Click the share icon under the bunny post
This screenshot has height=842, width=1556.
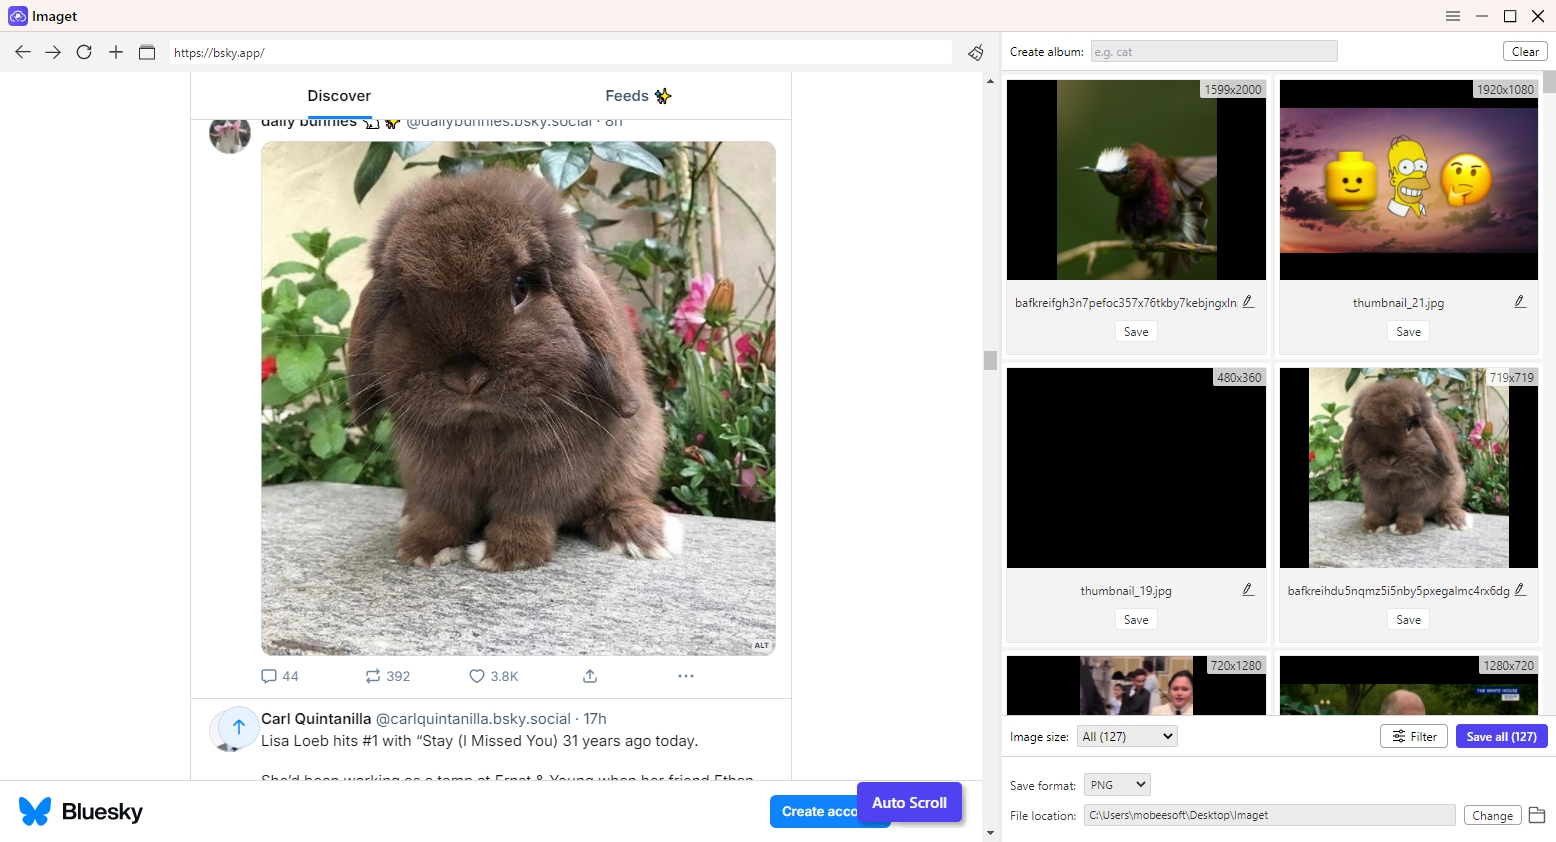coord(590,676)
